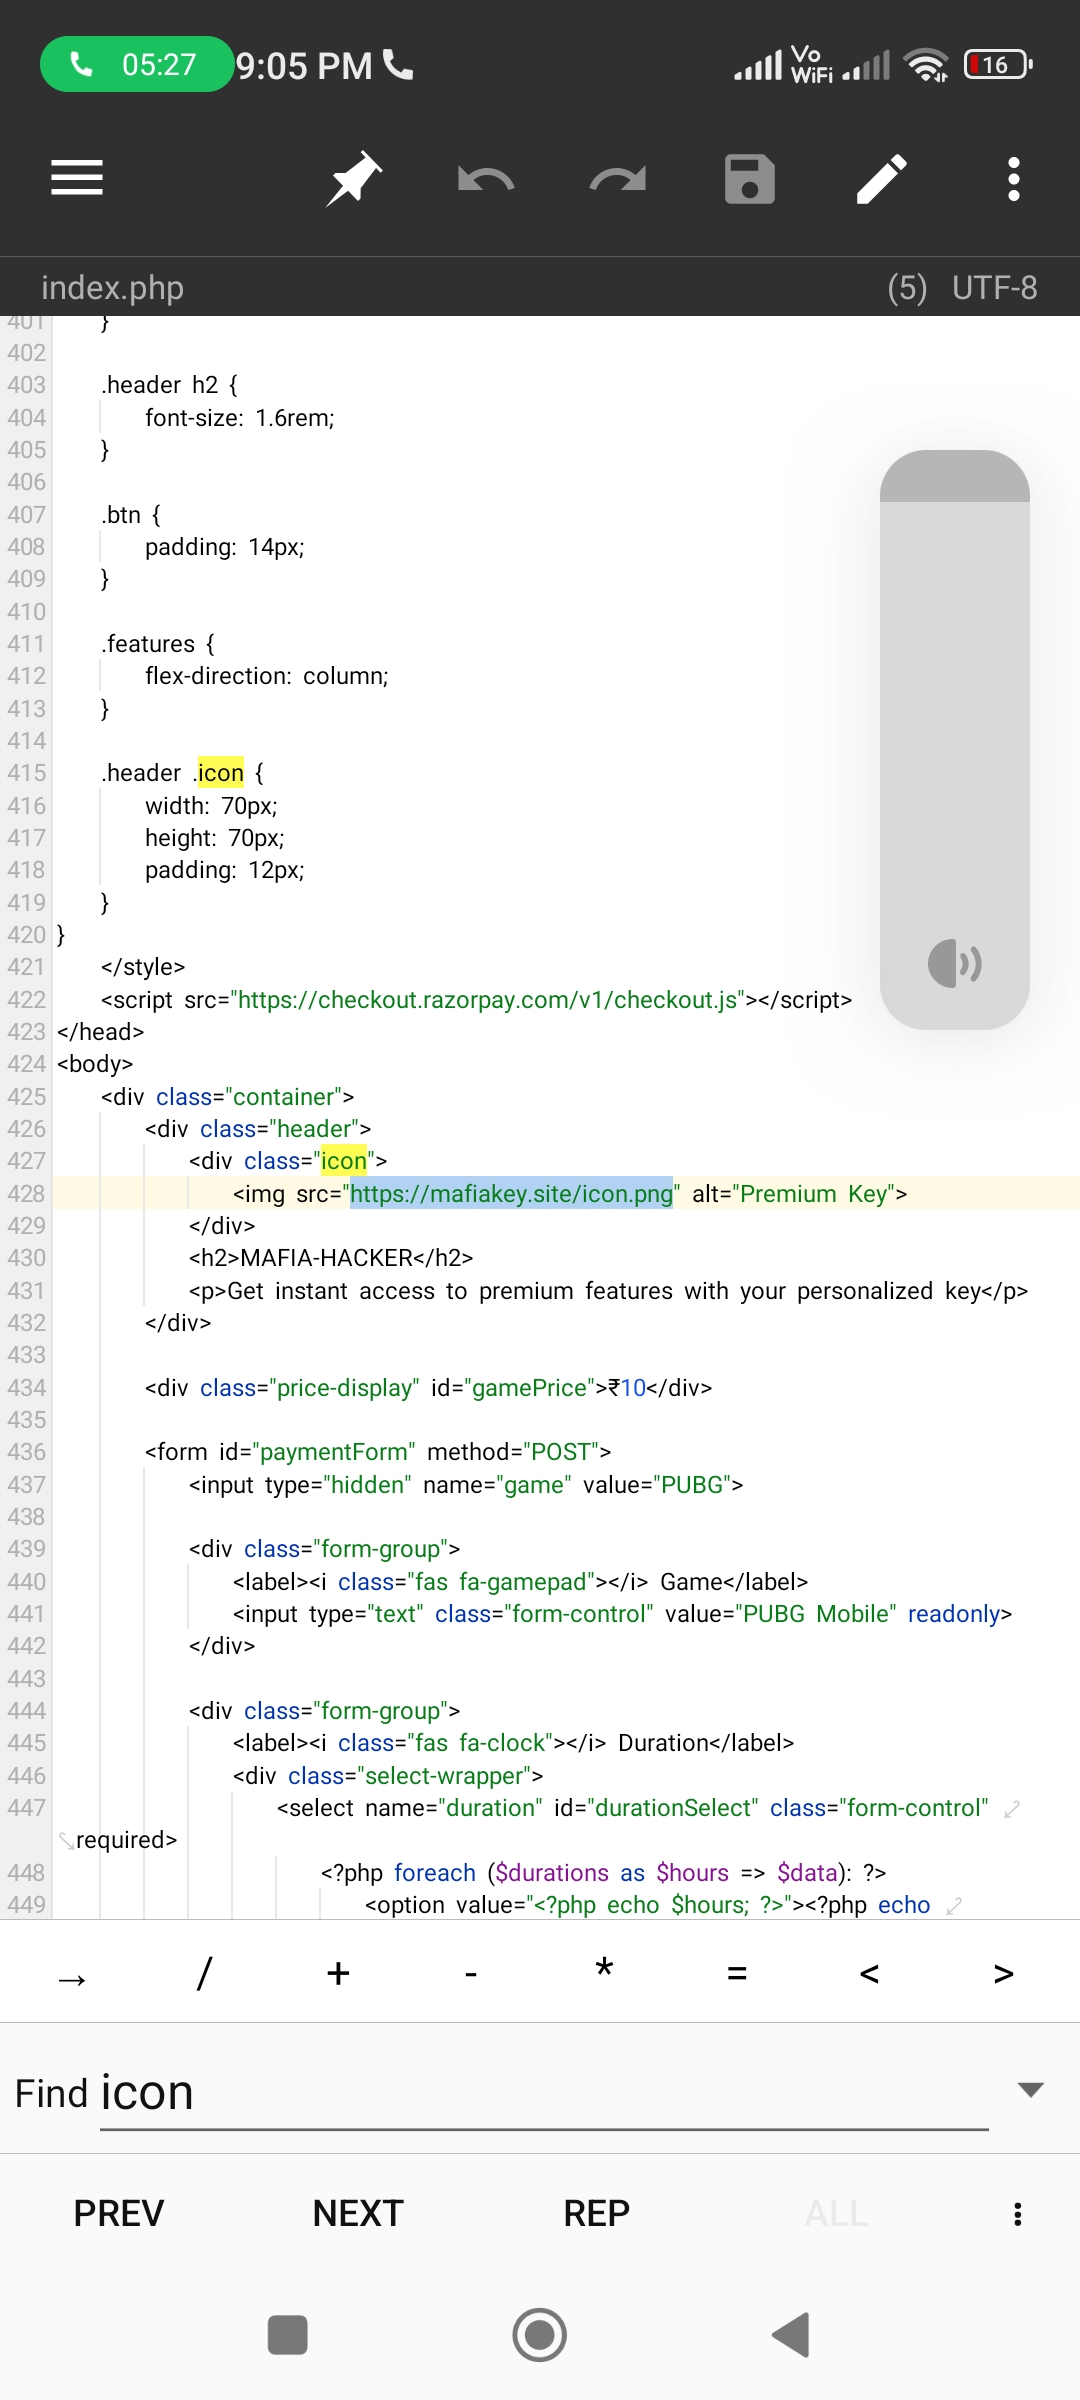Insert the slash symbol key
Screen dimensions: 1080x2400
pos(205,1973)
